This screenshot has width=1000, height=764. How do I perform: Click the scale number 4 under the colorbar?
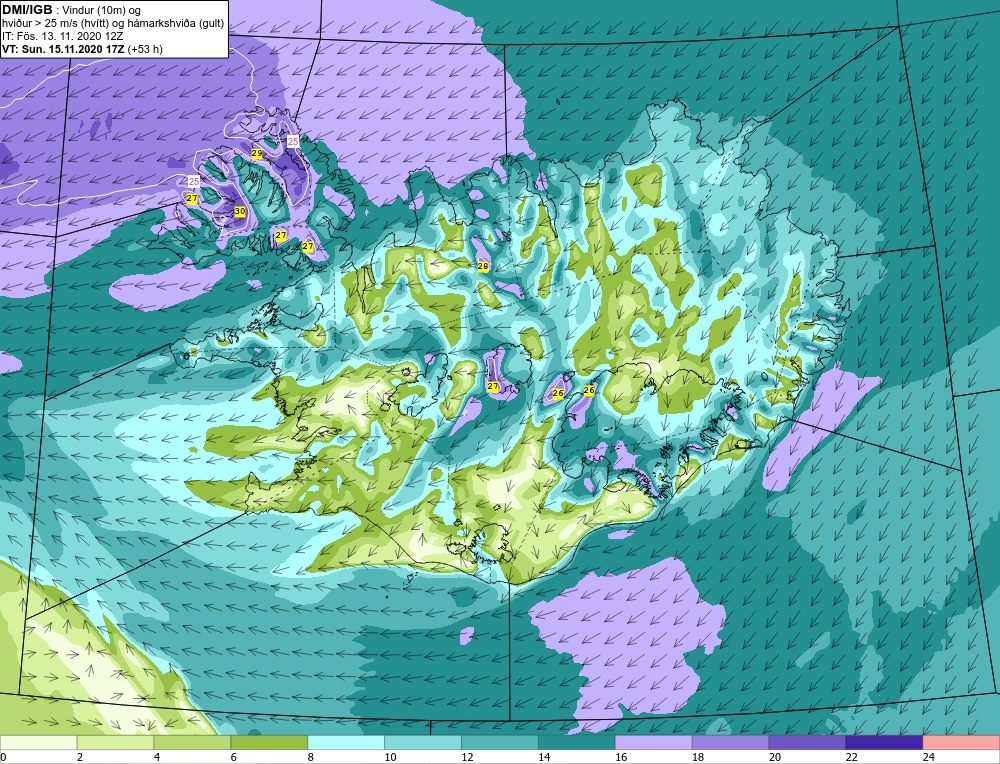(x=157, y=757)
